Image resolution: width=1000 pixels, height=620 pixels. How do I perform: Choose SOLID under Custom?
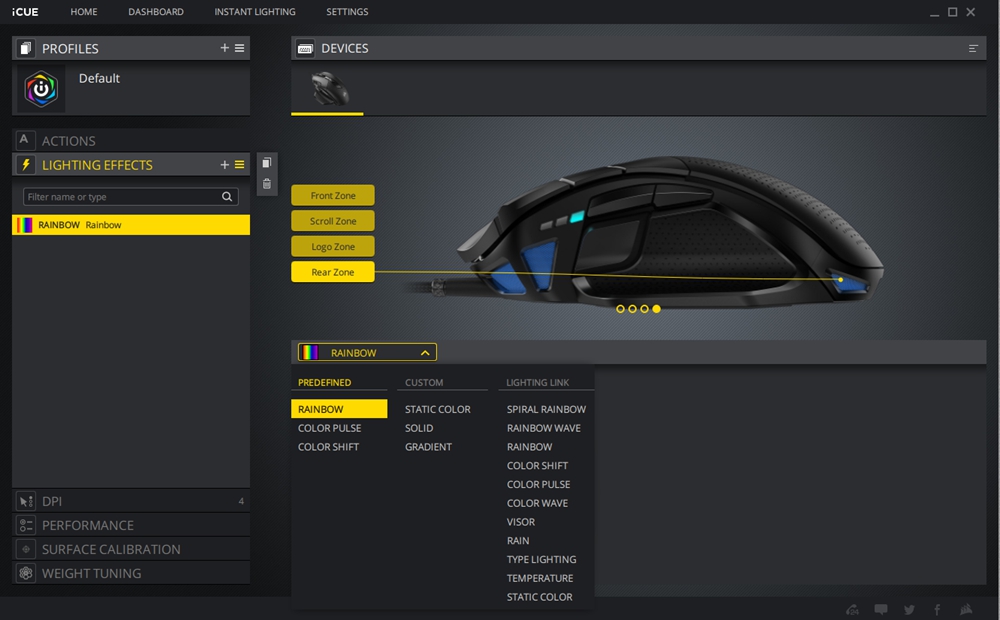click(x=419, y=428)
